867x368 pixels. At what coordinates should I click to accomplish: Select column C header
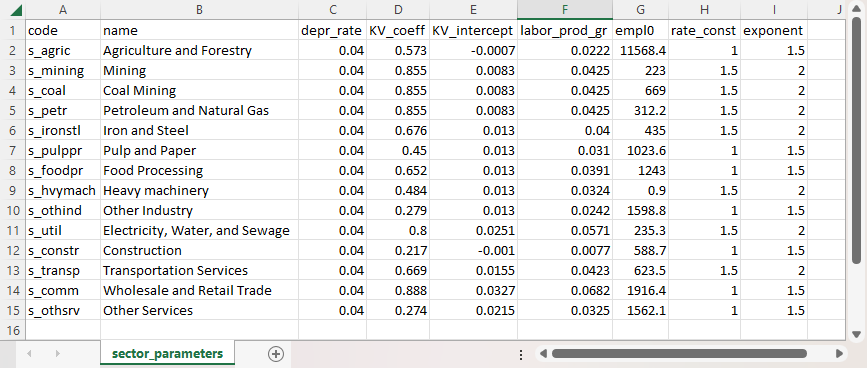click(332, 10)
